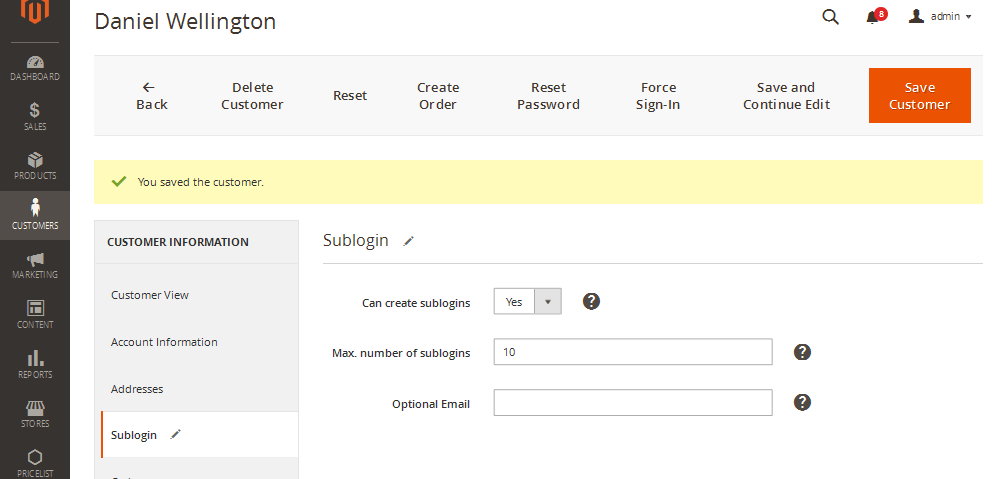Screen dimensions: 1000x479
Task: Click the green checkmark in success message
Action: click(119, 182)
